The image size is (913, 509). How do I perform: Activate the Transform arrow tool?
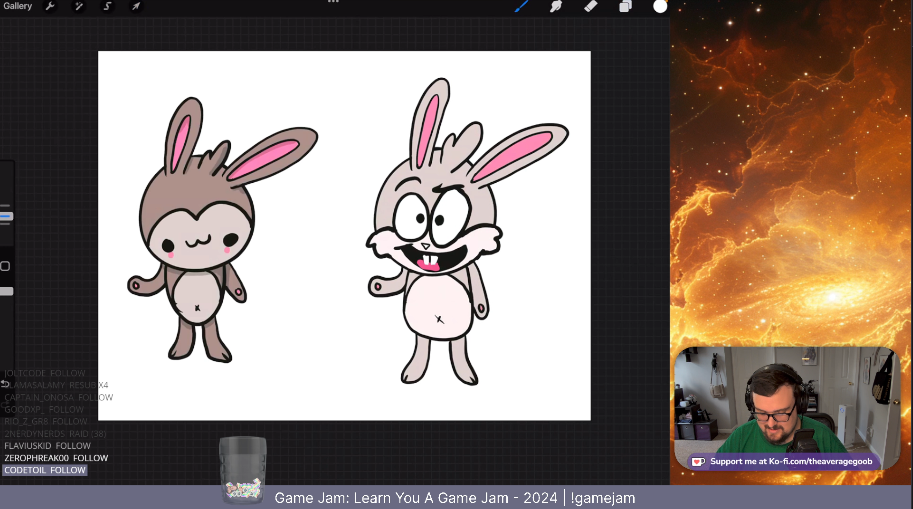pos(136,6)
